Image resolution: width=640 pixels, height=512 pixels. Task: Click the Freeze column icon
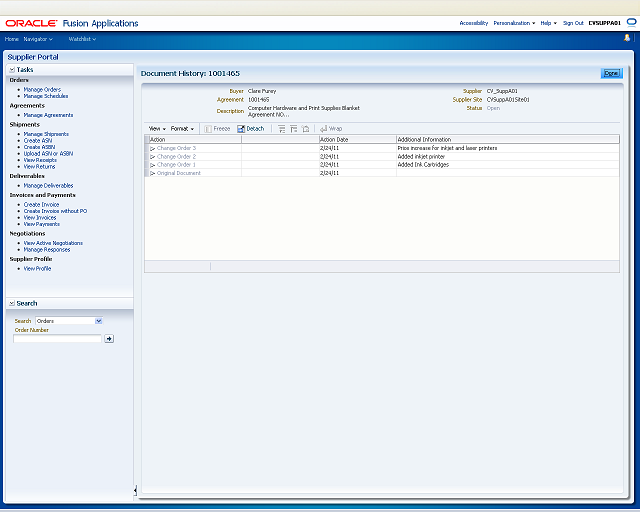pyautogui.click(x=208, y=129)
